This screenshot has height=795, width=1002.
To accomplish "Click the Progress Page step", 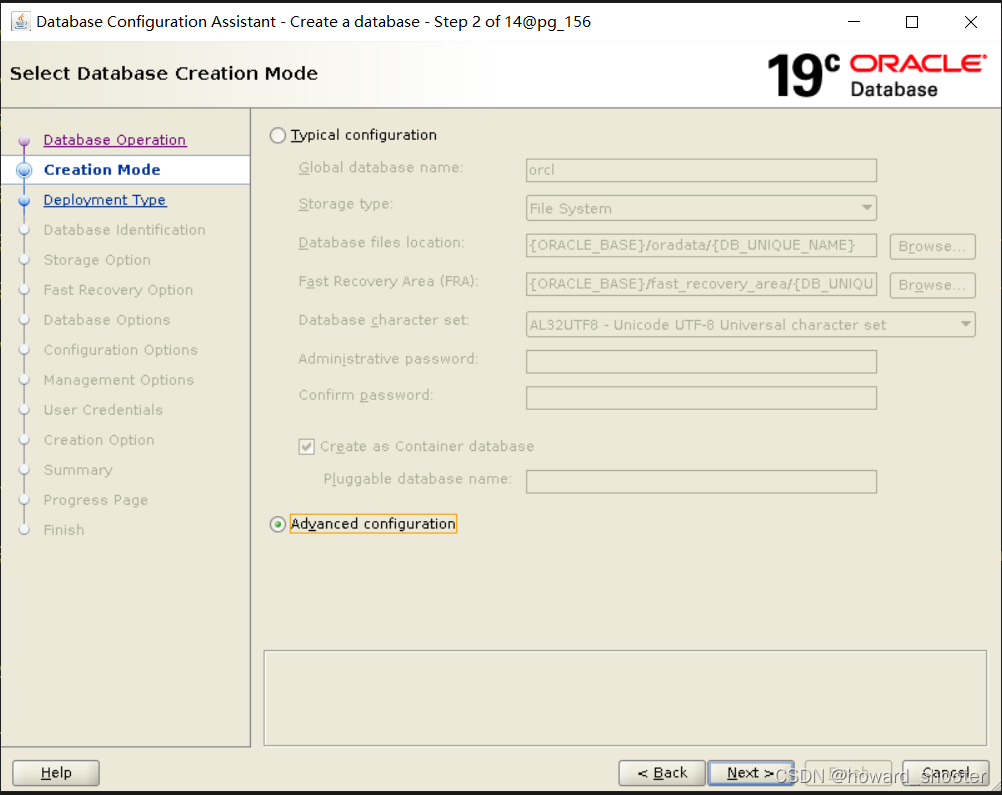I will click(96, 500).
